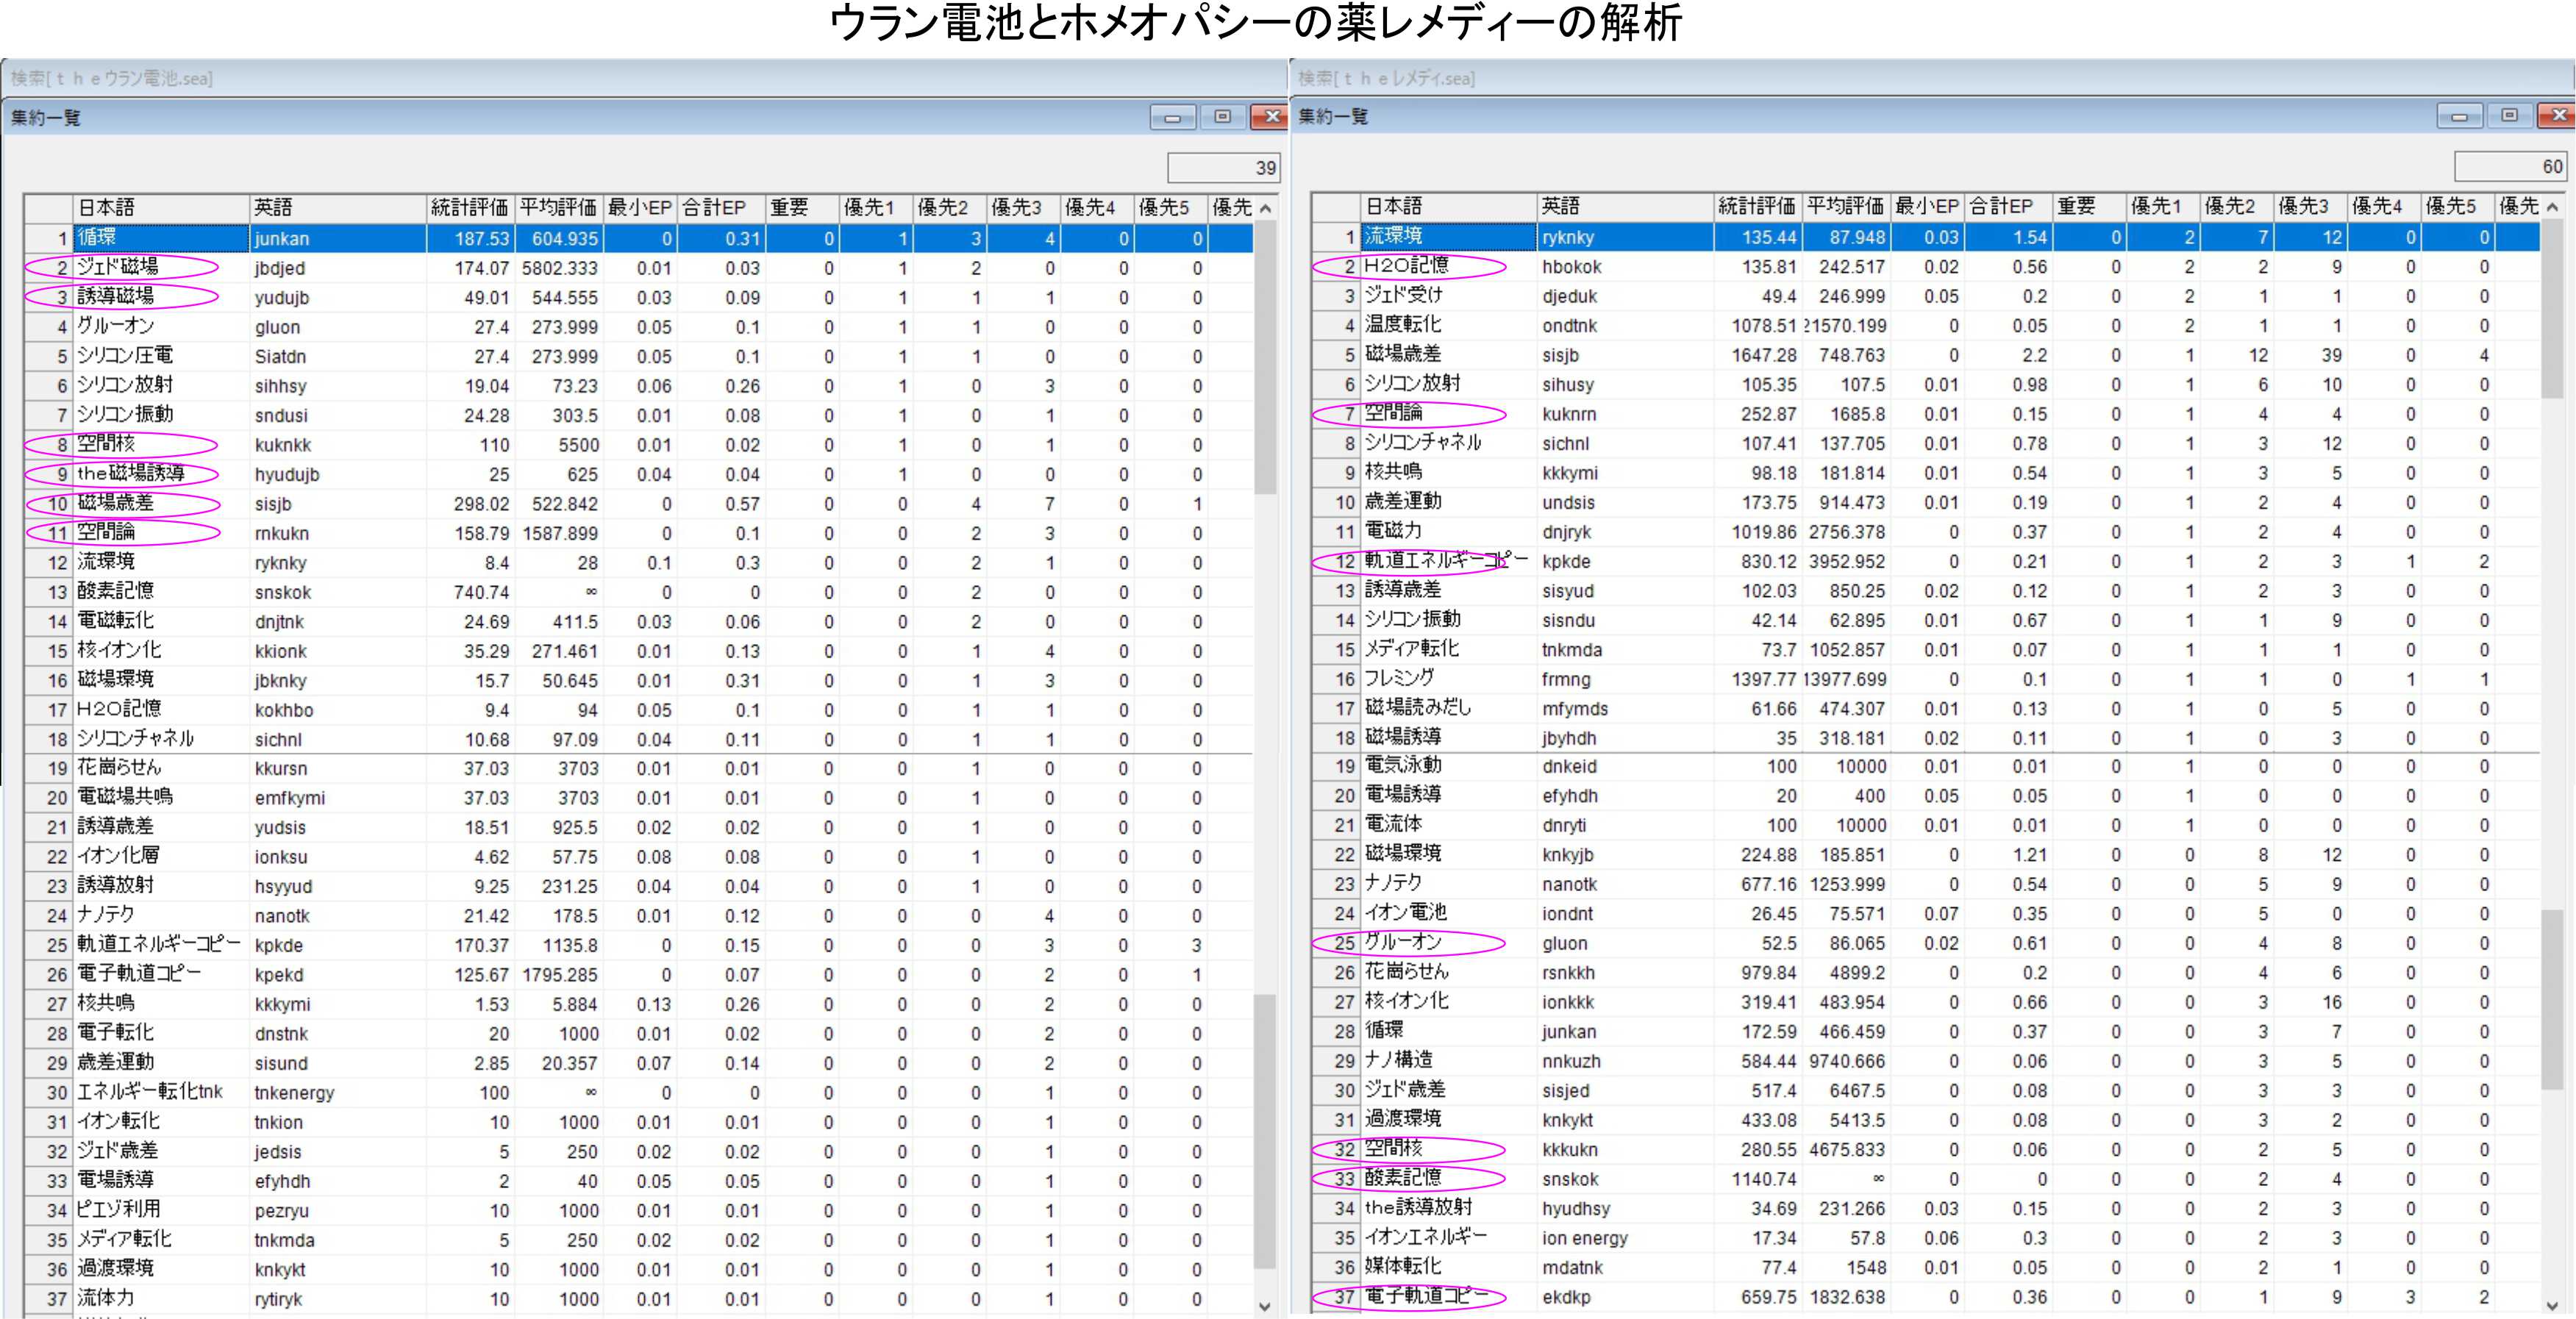The width and height of the screenshot is (2576, 1319).
Task: Select ジェド受け row in right table
Action: pos(1925,296)
